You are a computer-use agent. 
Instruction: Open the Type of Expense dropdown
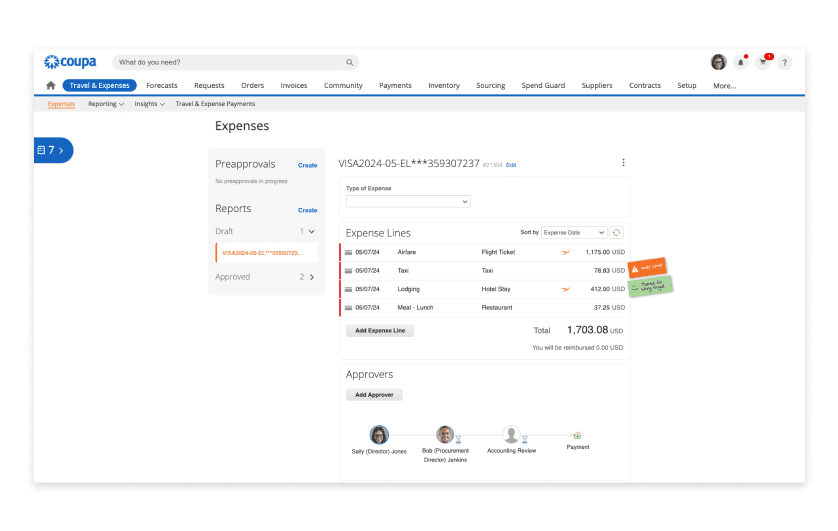pyautogui.click(x=408, y=201)
